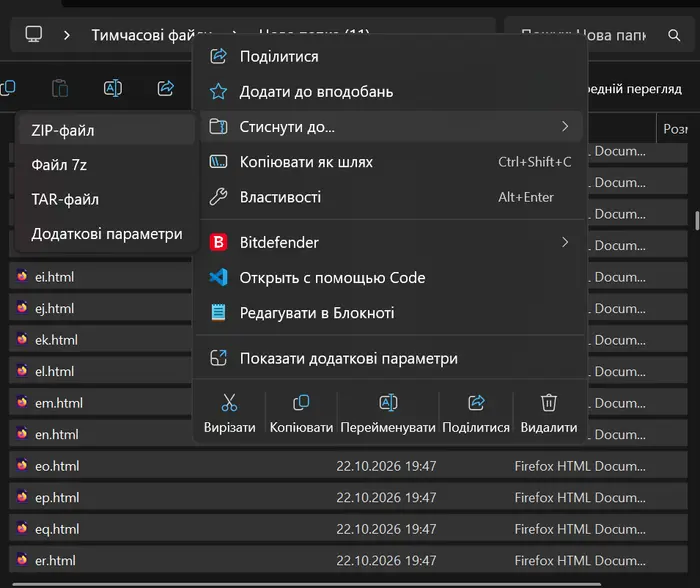Click Перейменувати icon in context menu bottom bar
Screen dimensions: 700x588
[388, 402]
